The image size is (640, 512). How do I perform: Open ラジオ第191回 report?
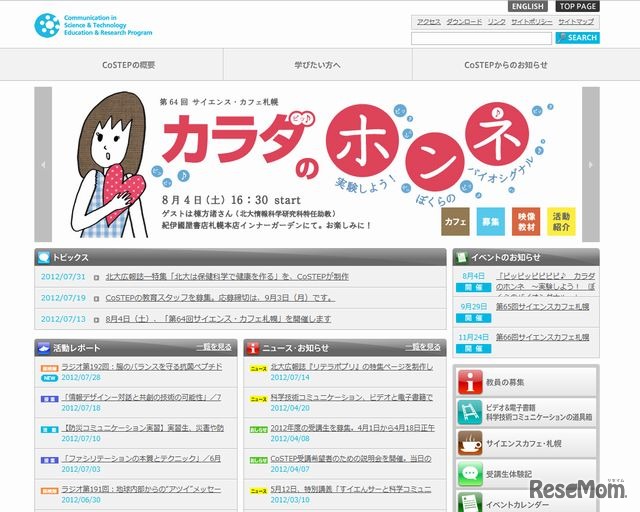click(141, 489)
